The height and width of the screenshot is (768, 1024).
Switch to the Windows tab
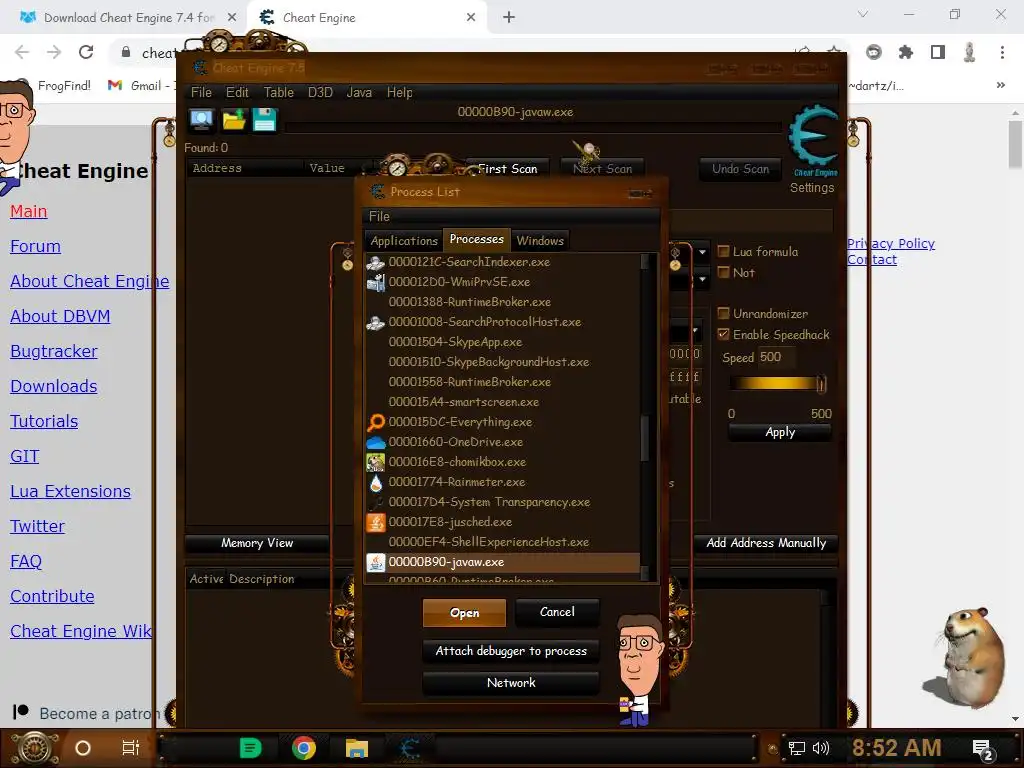tap(539, 241)
